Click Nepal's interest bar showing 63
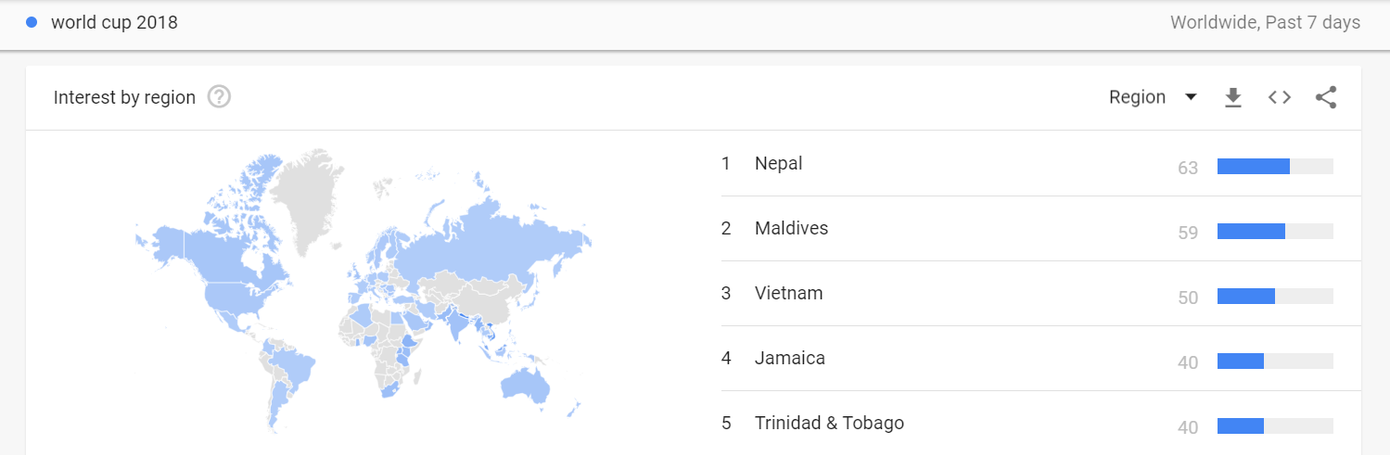Image resolution: width=1390 pixels, height=455 pixels. tap(1275, 167)
